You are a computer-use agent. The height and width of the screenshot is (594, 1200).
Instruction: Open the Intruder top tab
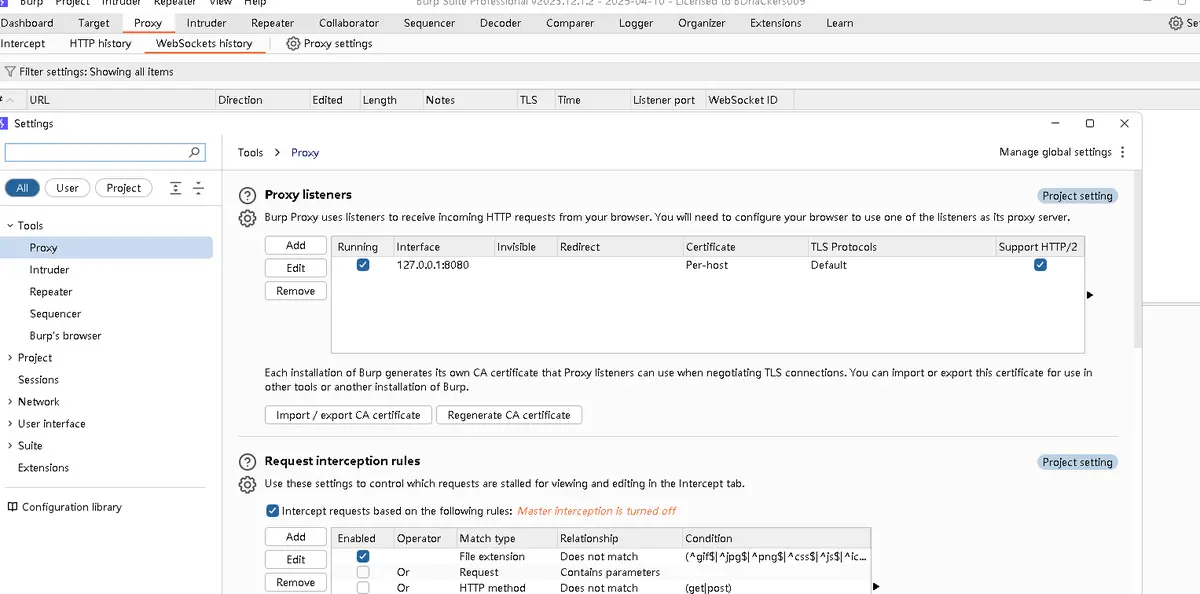point(206,23)
